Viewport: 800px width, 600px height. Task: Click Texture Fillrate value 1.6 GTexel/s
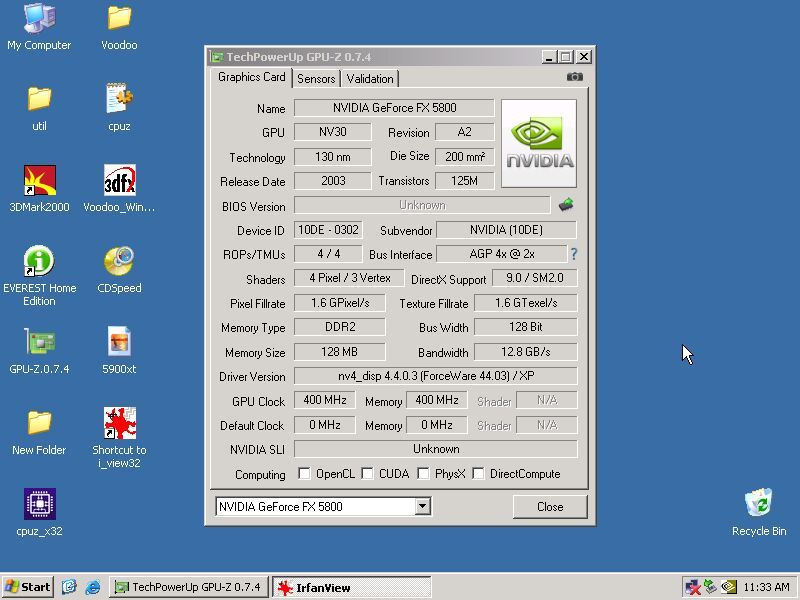coord(526,303)
